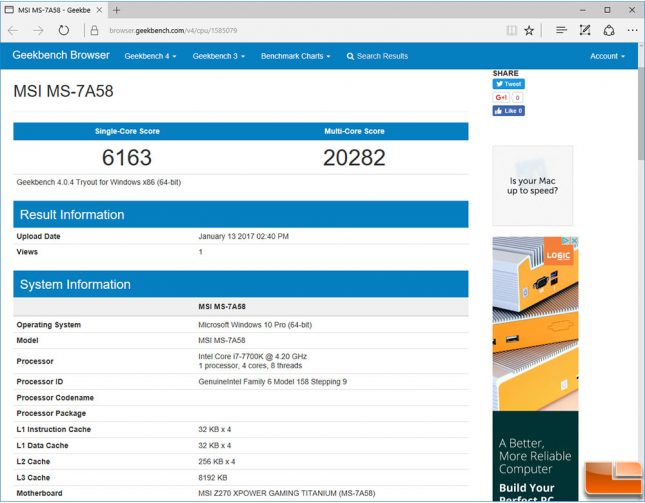Click the browser Back arrow

(13, 30)
